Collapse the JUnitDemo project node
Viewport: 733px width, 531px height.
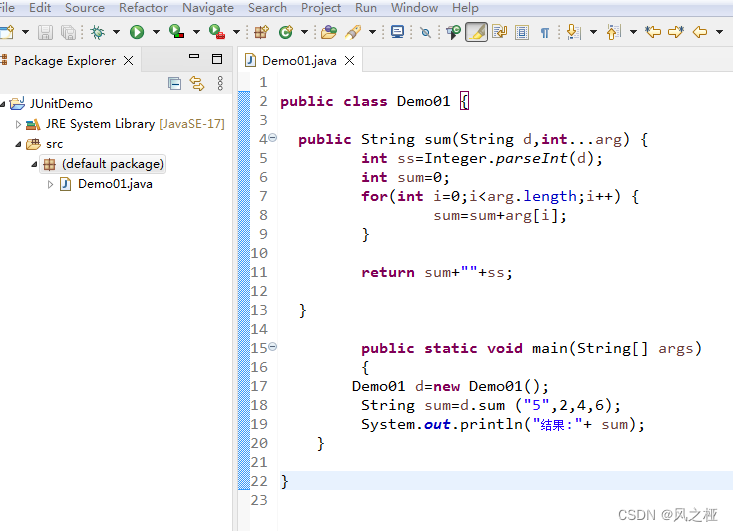pos(3,104)
